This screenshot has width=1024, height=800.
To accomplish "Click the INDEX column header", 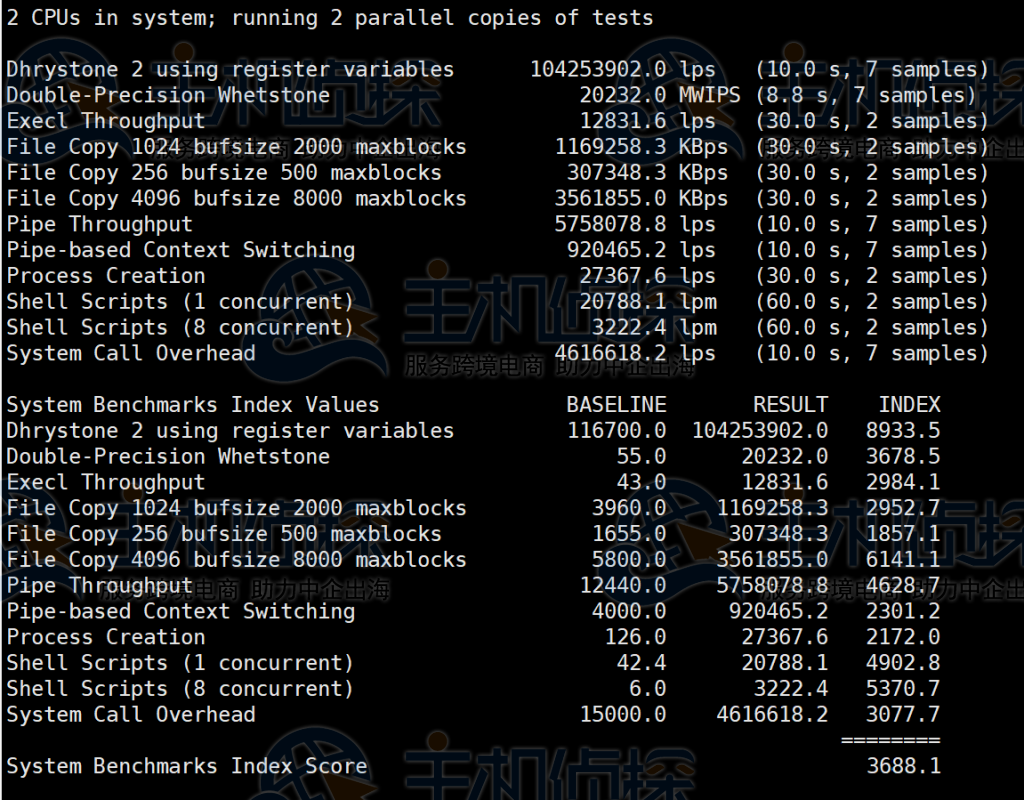I will click(909, 405).
